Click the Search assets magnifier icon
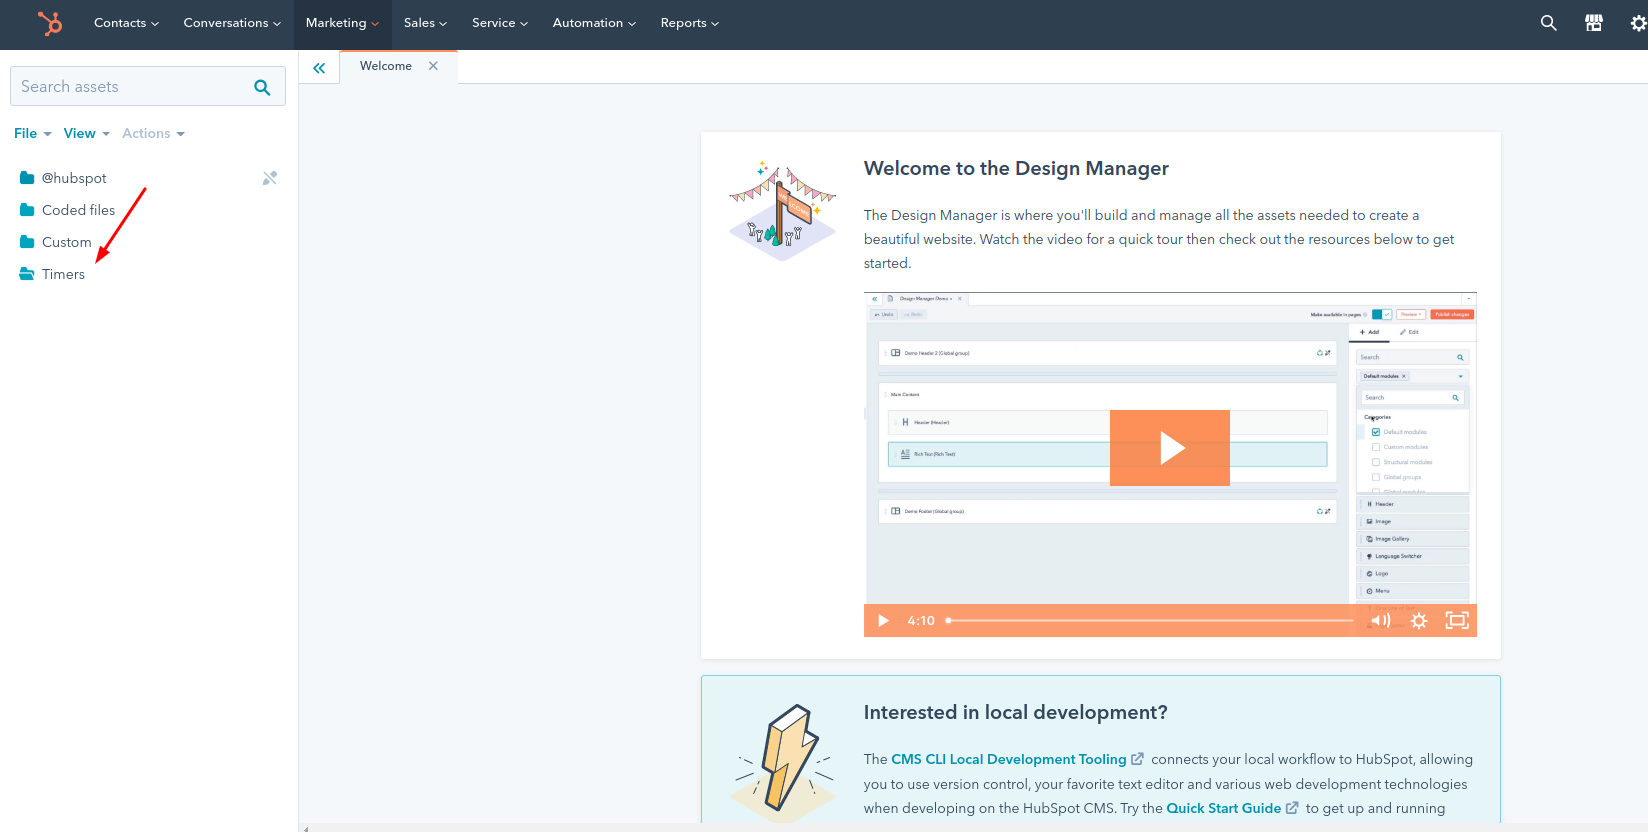This screenshot has width=1648, height=832. point(262,87)
